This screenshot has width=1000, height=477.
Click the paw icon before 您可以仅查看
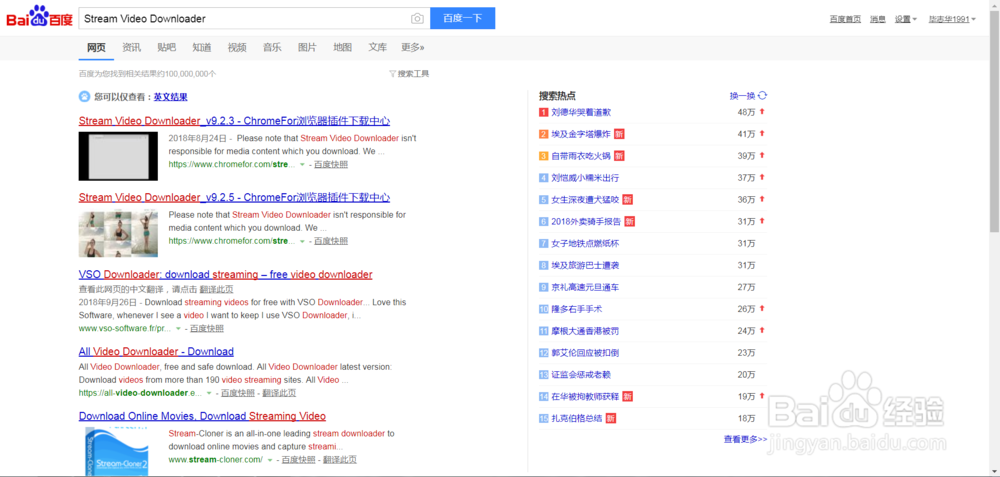pyautogui.click(x=85, y=97)
